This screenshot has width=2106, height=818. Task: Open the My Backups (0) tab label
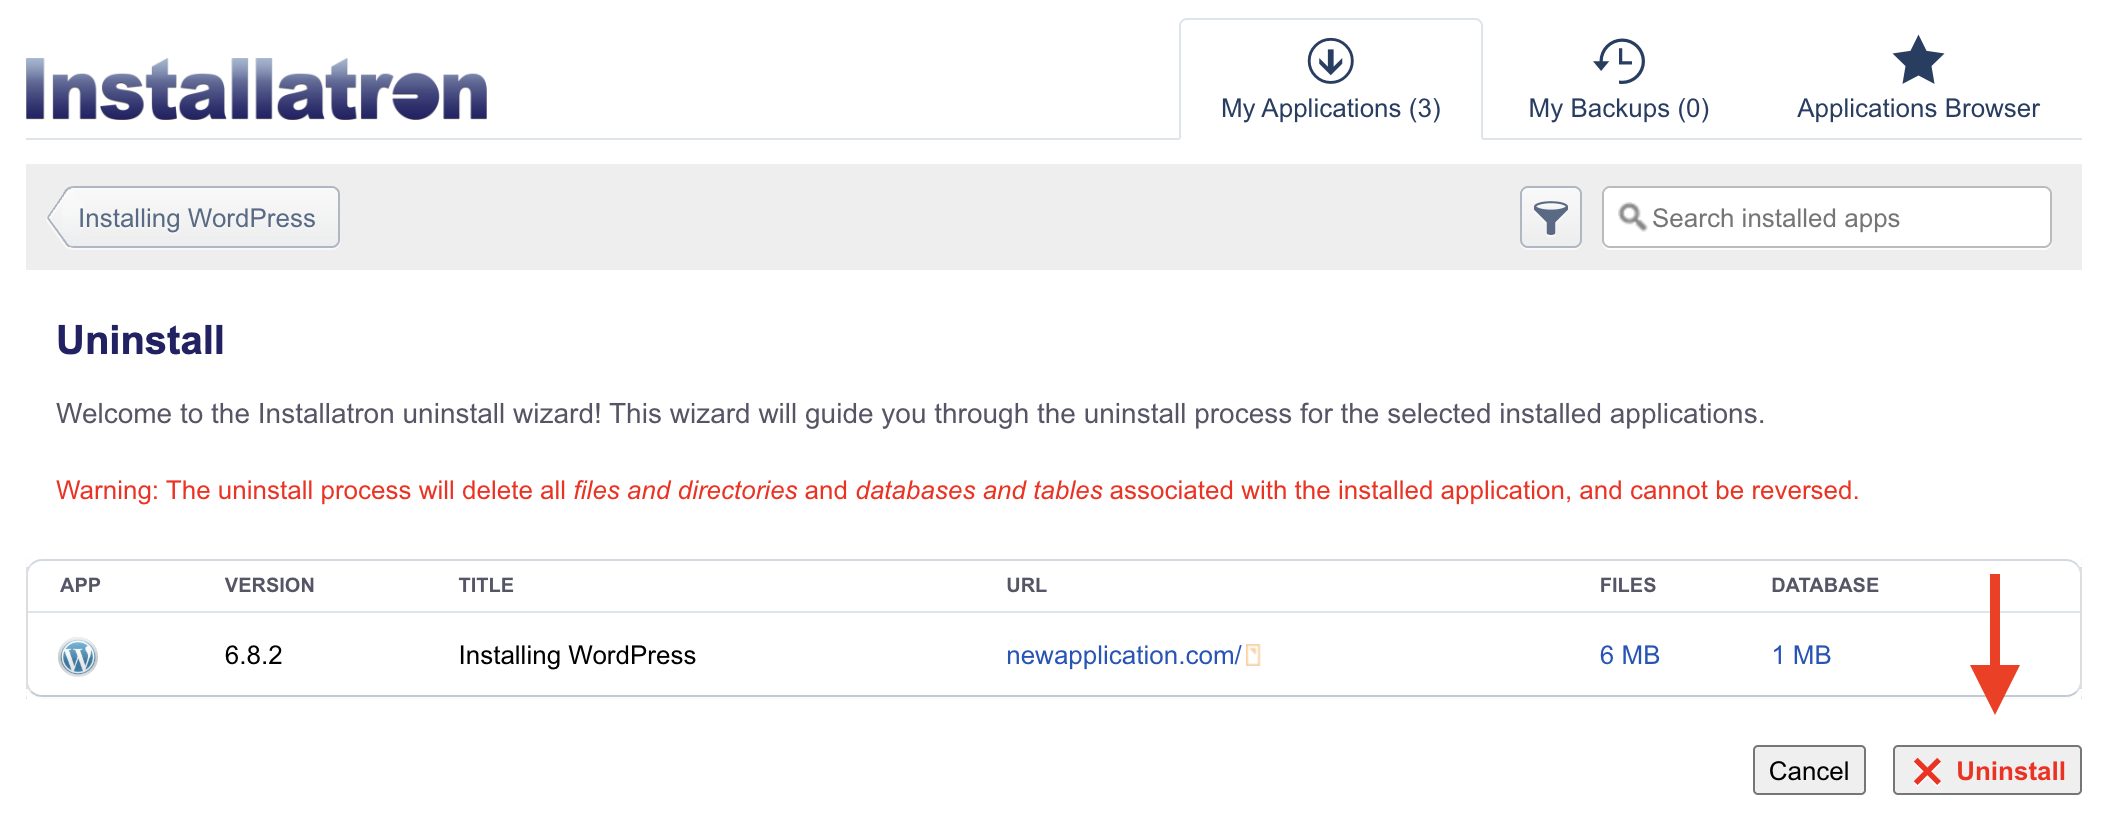[x=1618, y=108]
